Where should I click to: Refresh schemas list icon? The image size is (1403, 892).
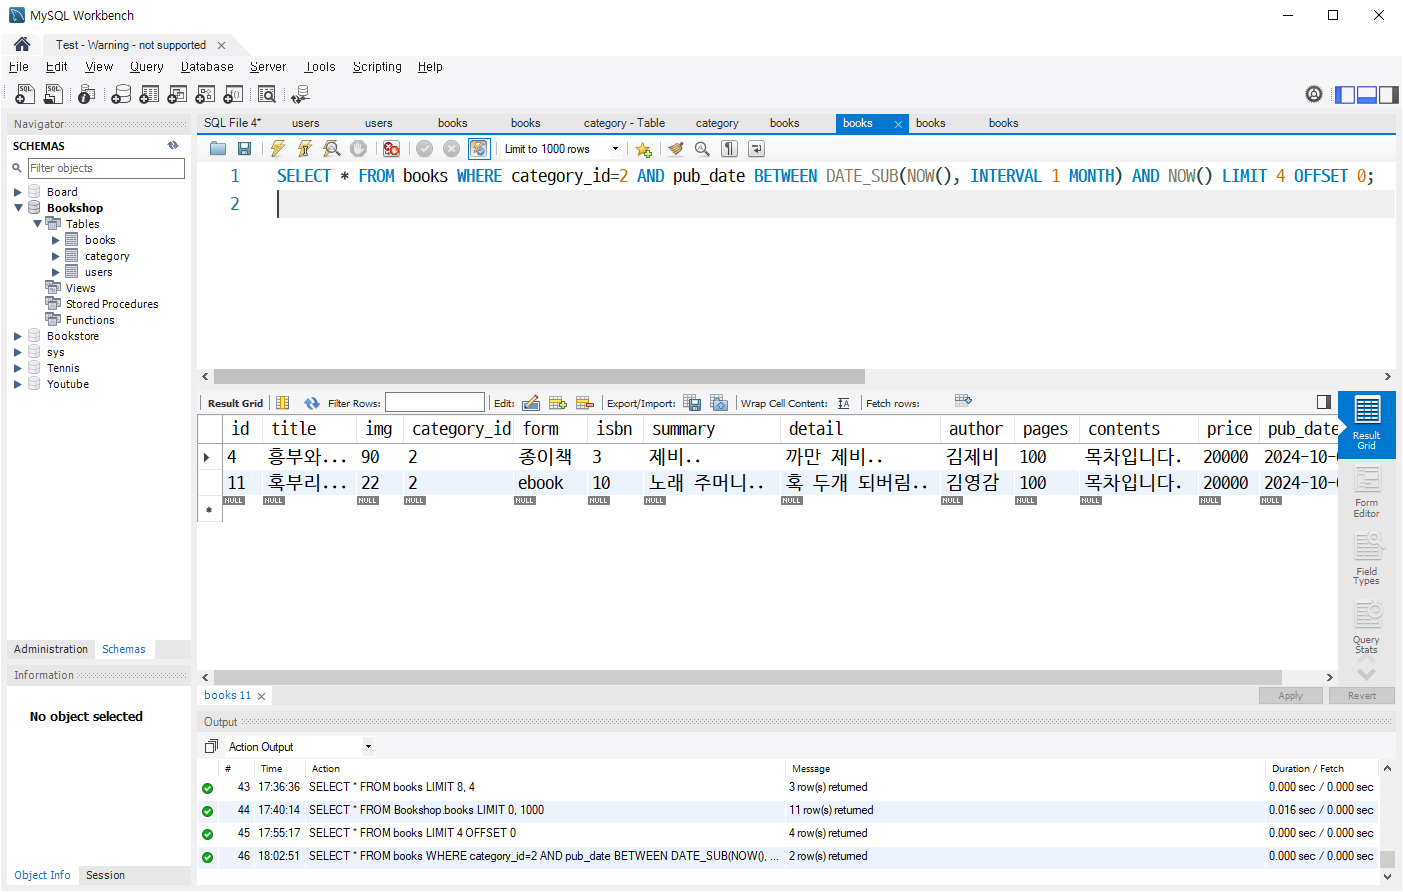tap(173, 146)
